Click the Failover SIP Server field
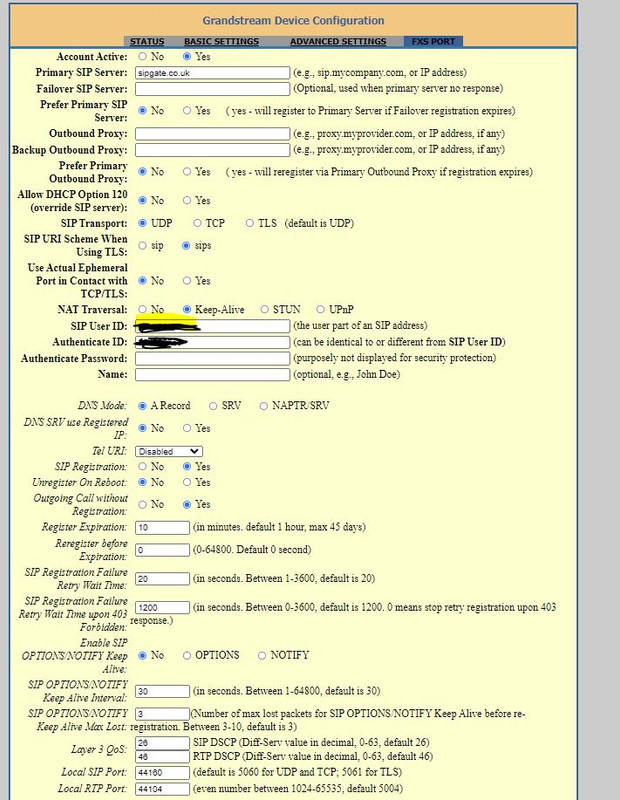The height and width of the screenshot is (800, 620). coord(212,89)
